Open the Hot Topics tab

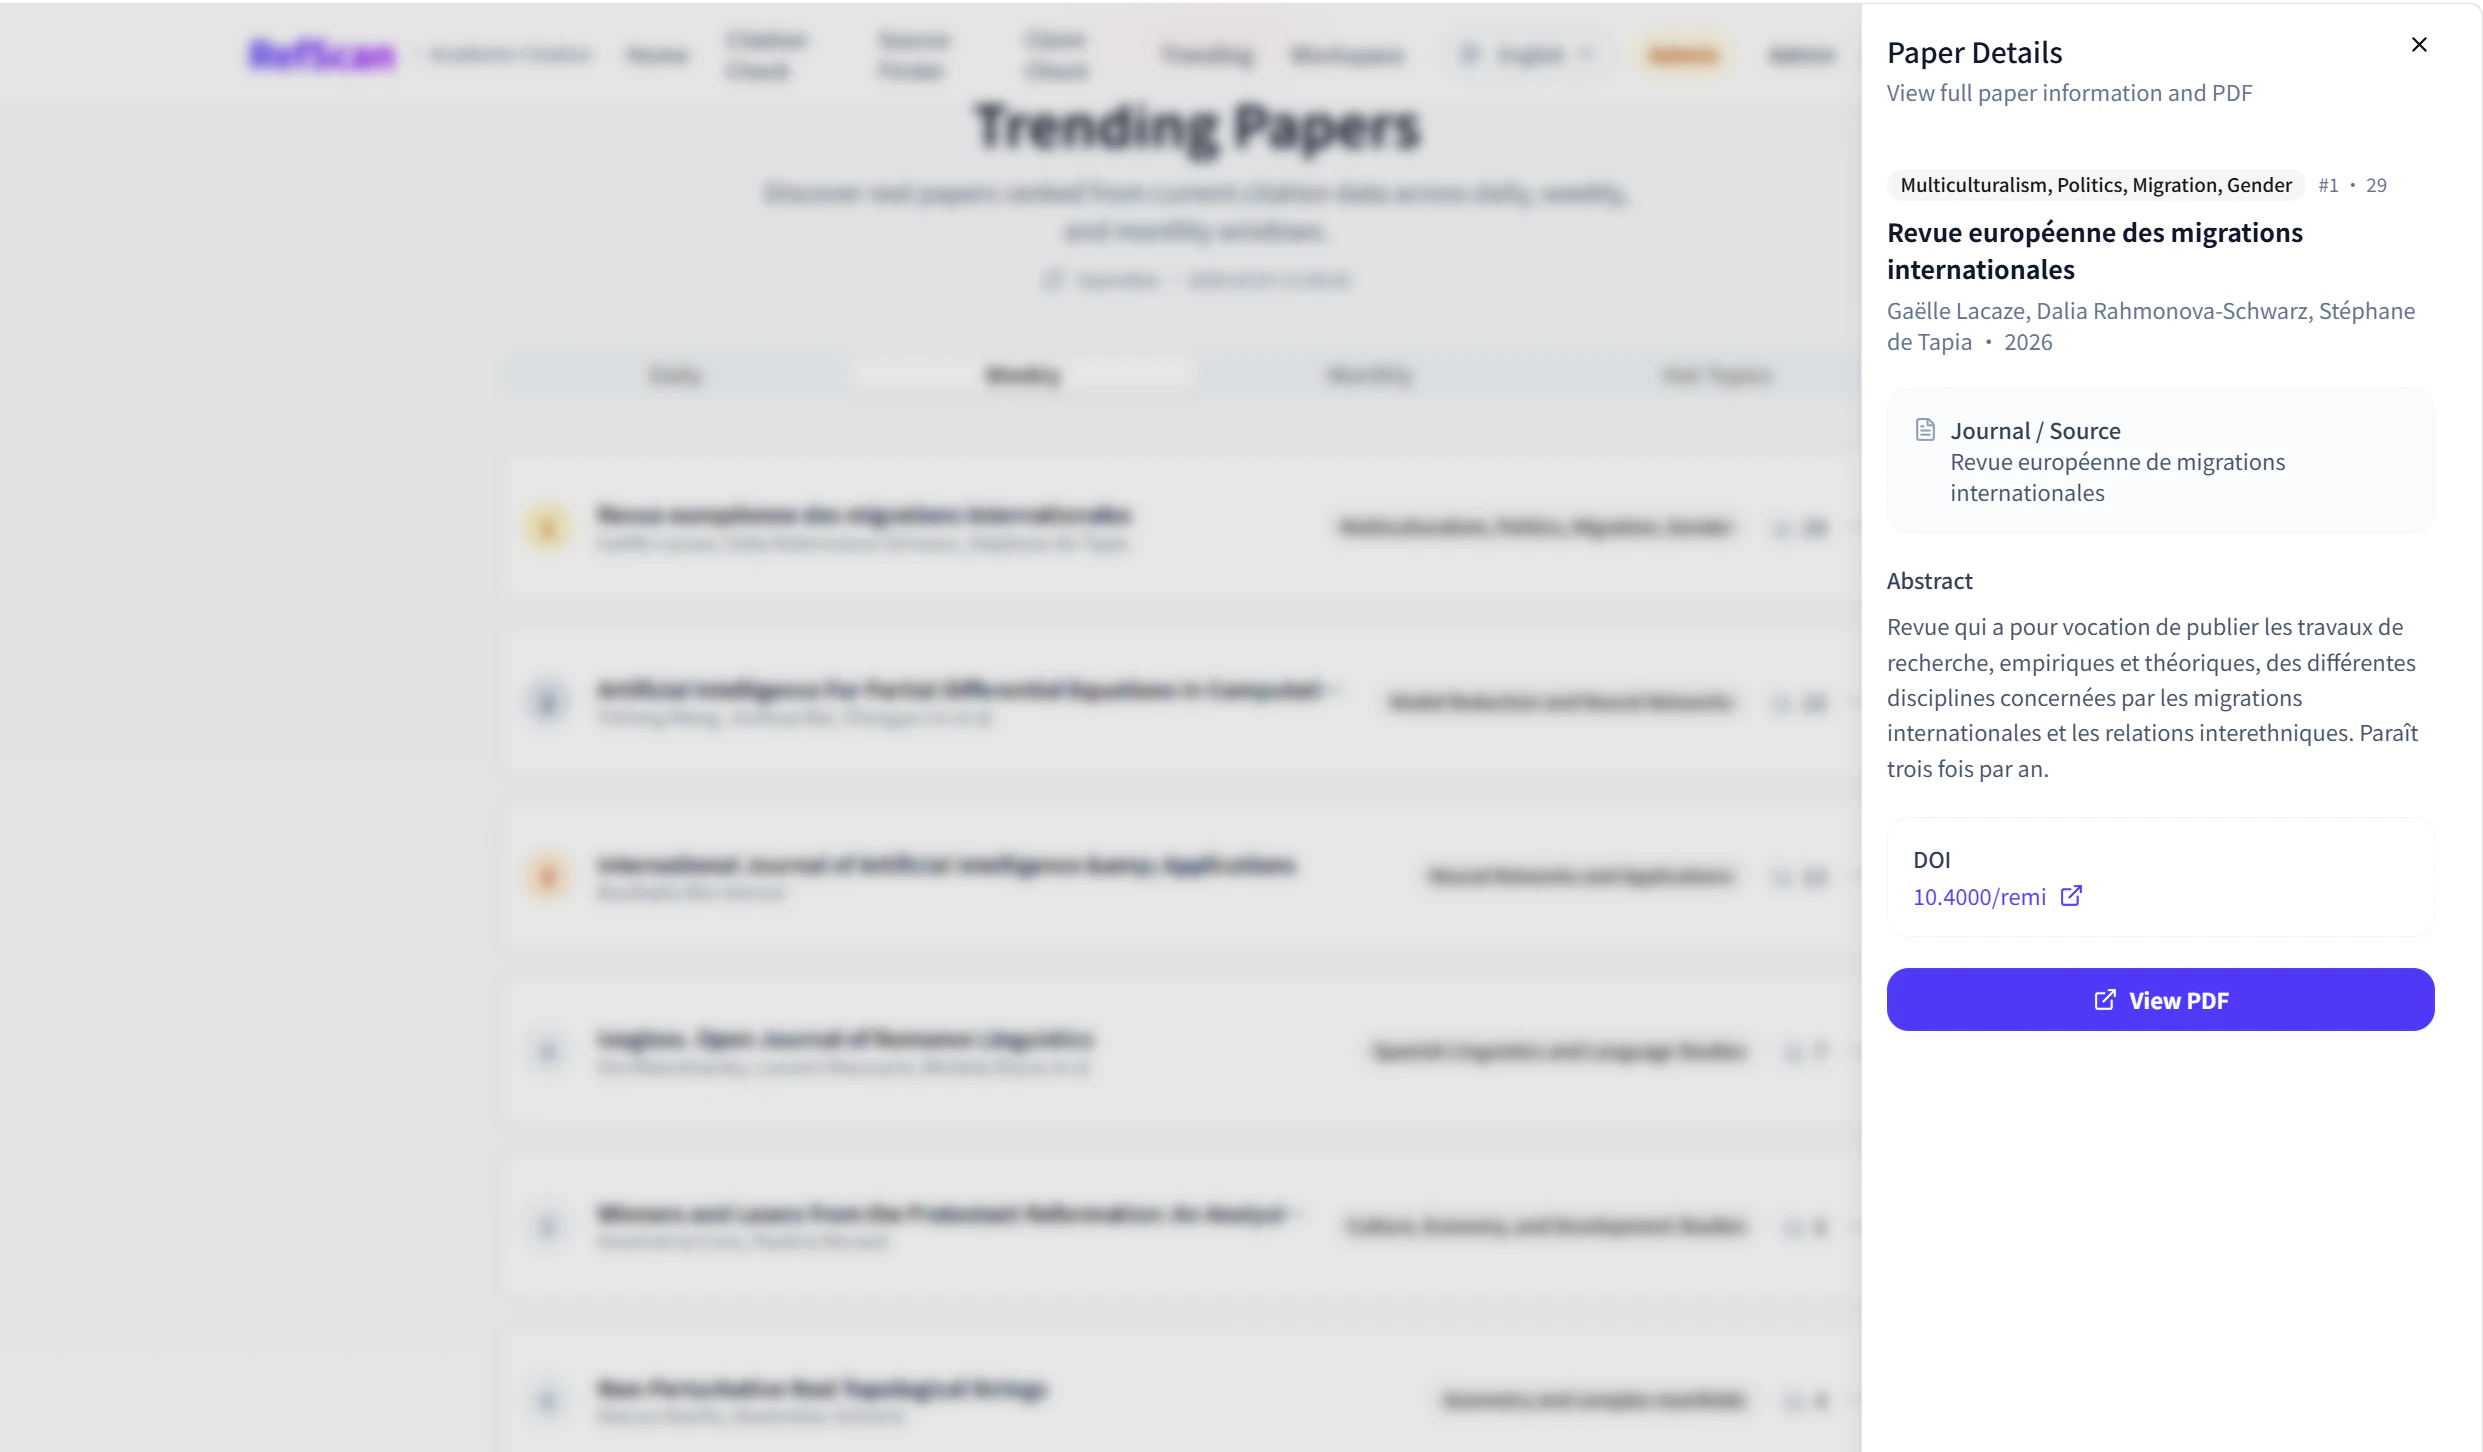(1716, 375)
